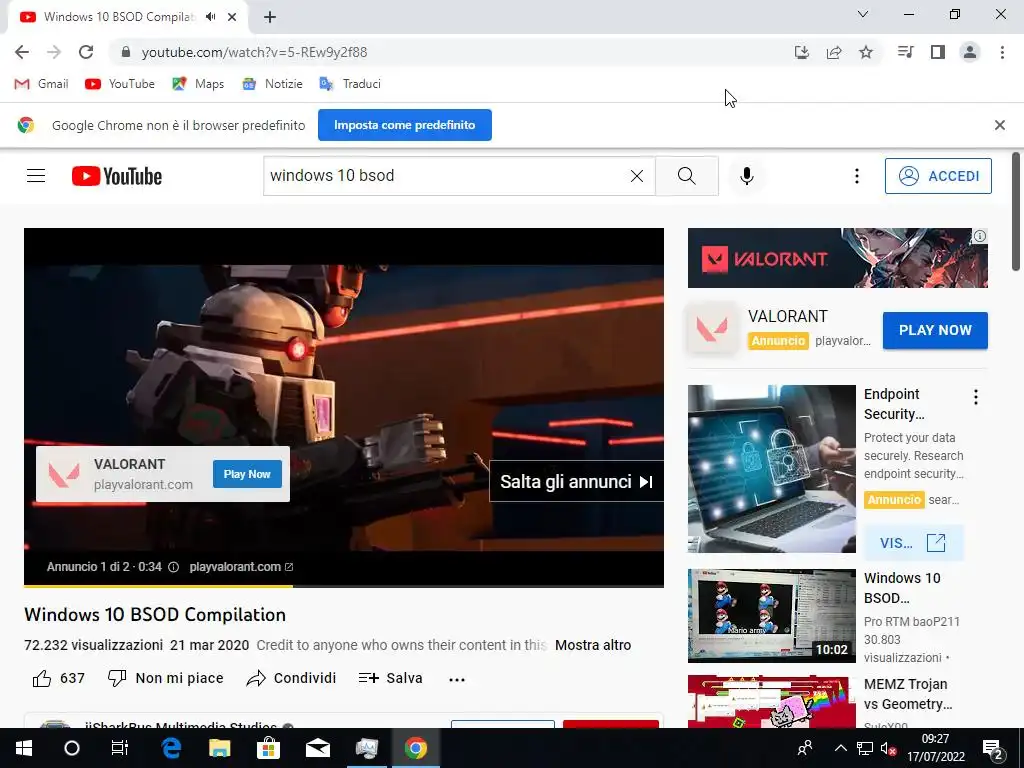The image size is (1024, 768).
Task: Open the volume icon in system tray
Action: (x=888, y=748)
